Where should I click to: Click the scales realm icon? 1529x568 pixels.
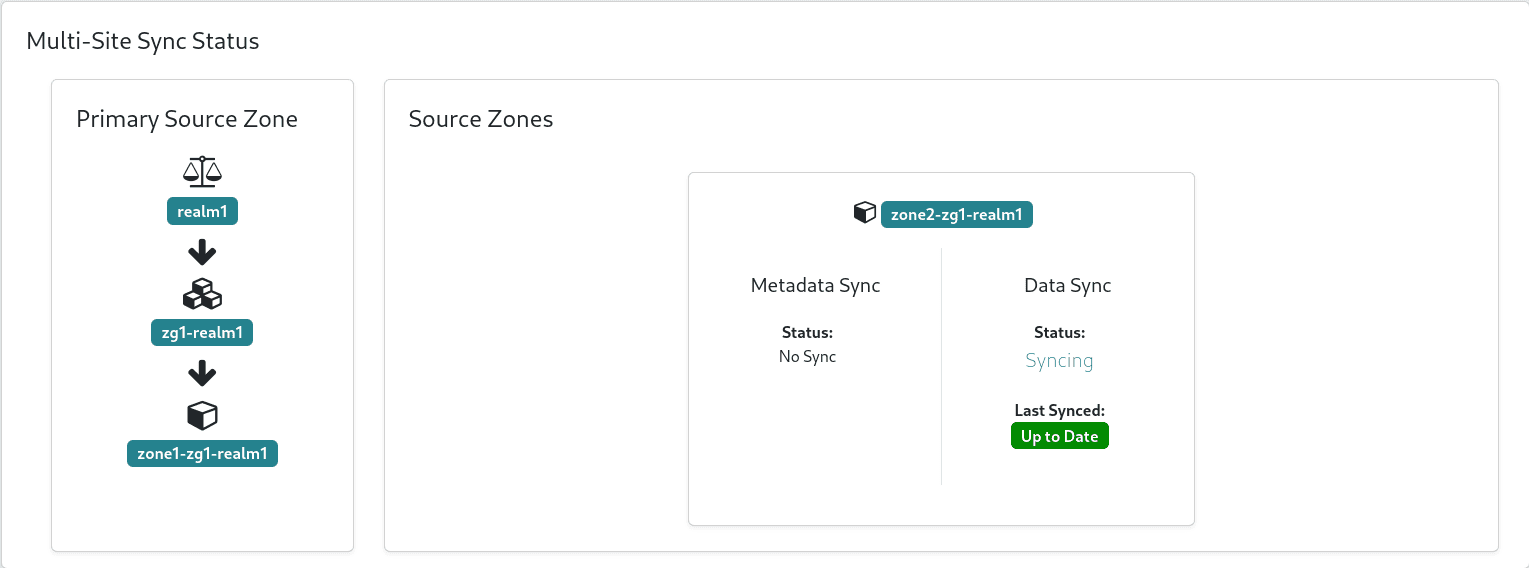(202, 172)
